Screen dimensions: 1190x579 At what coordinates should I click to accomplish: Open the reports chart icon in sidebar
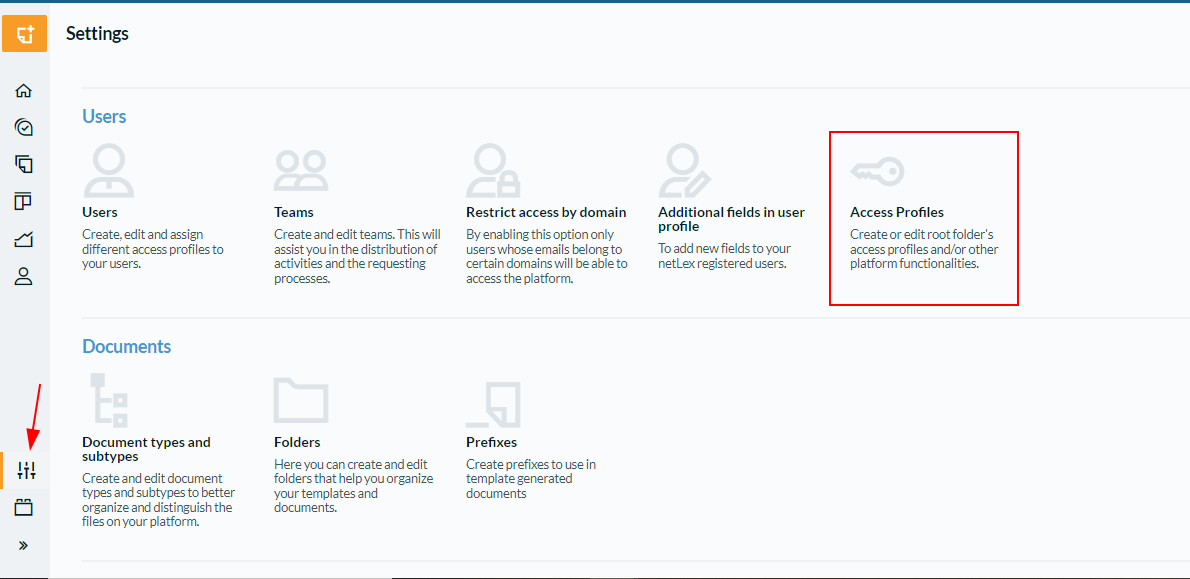click(24, 240)
